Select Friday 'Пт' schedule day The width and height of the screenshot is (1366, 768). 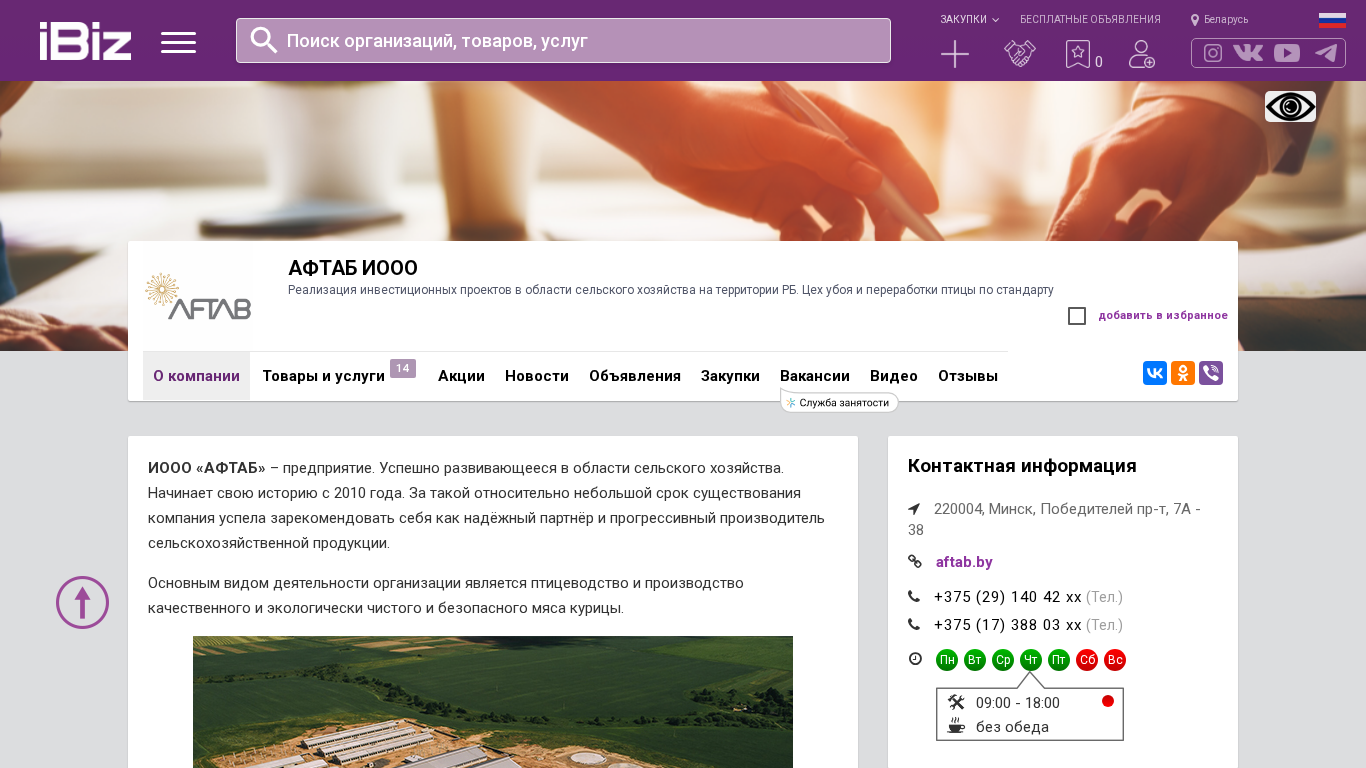click(1059, 660)
